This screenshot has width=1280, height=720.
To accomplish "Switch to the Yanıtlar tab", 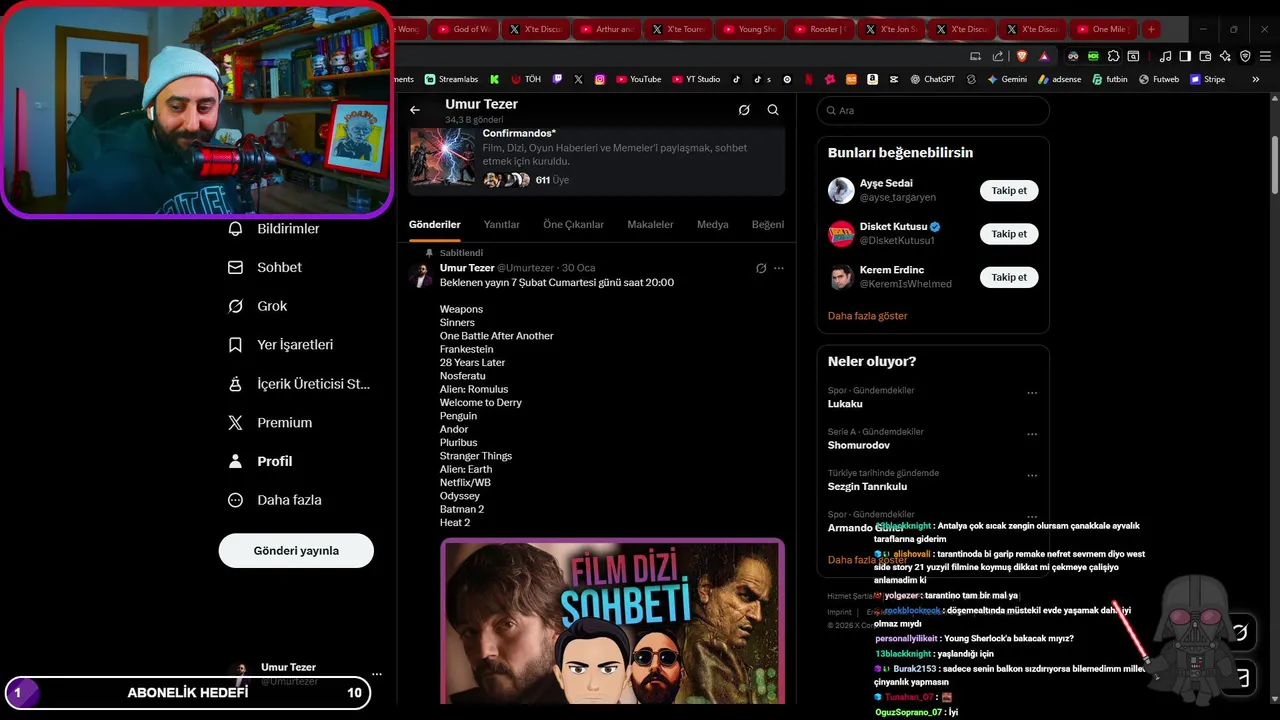I will [502, 225].
